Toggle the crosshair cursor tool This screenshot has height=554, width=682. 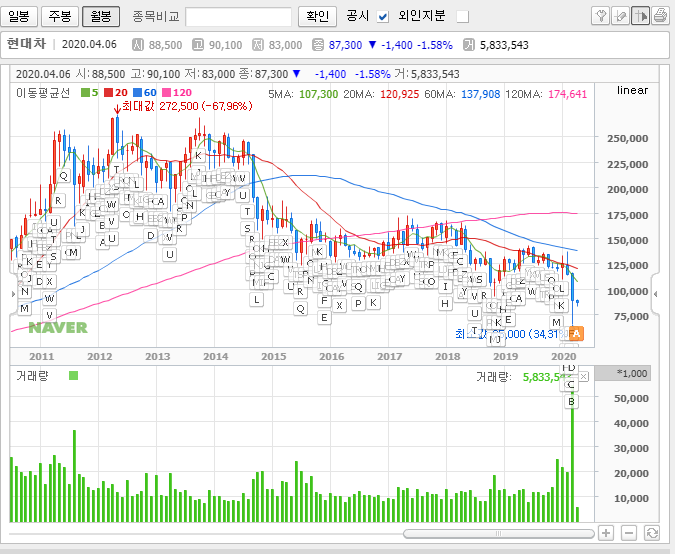point(640,16)
